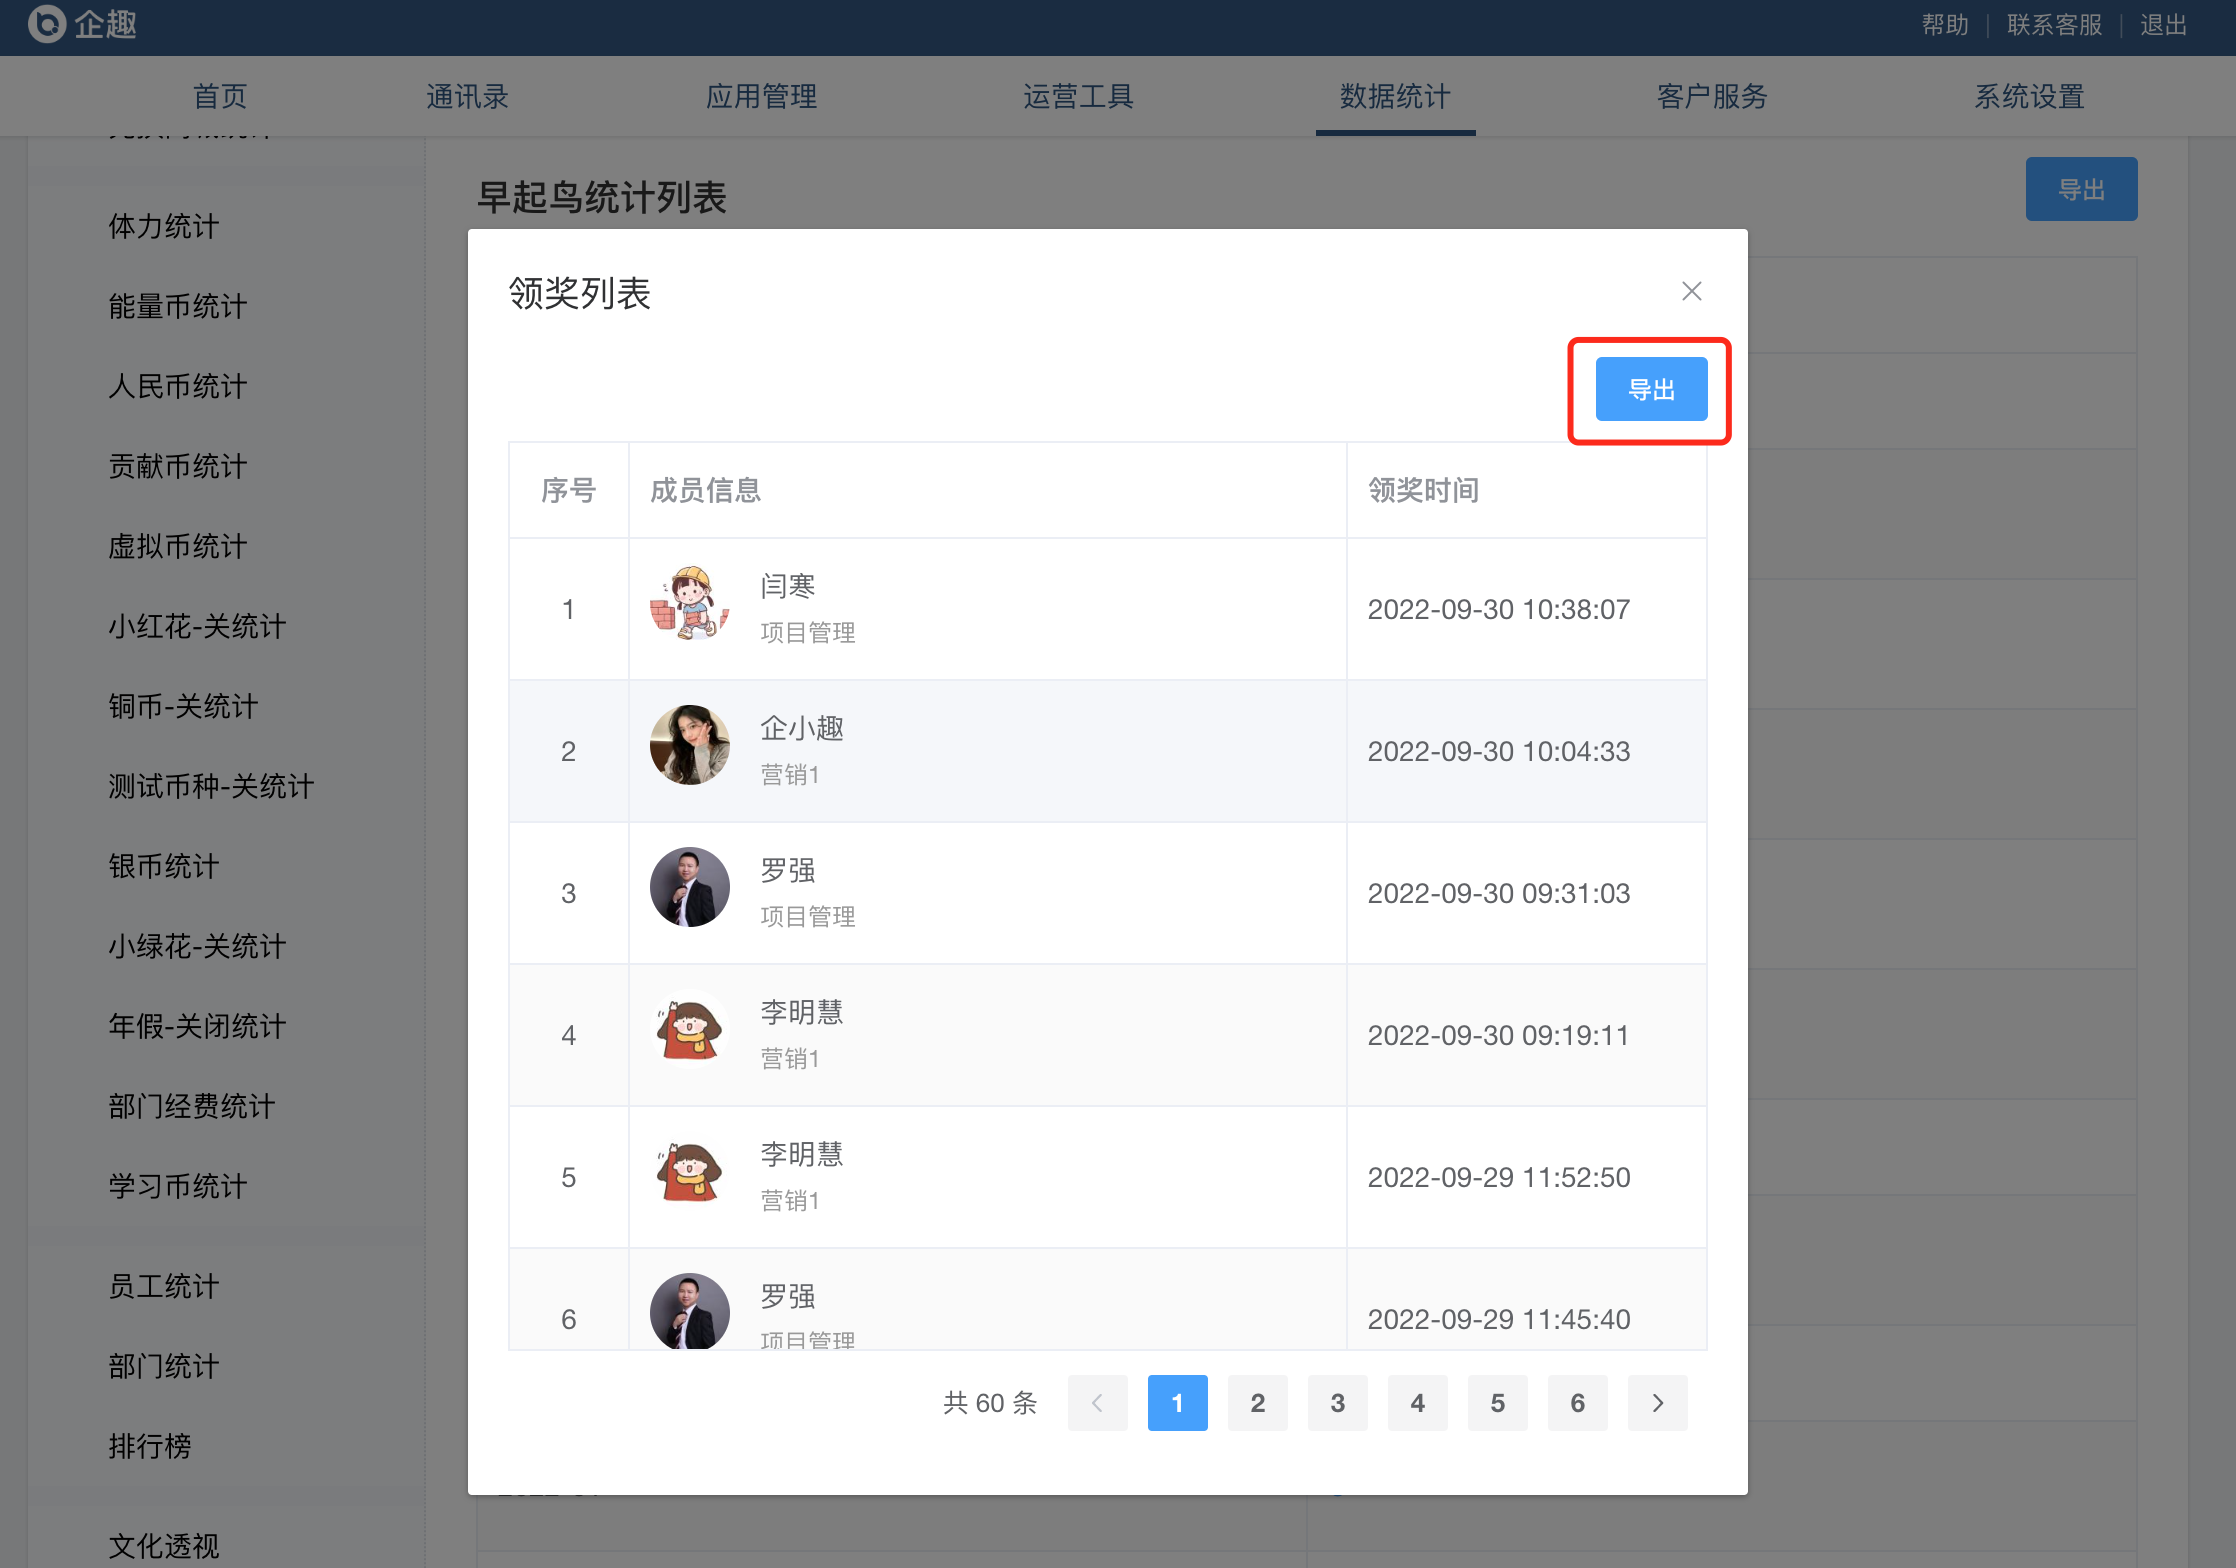Open the 数据统计 navigation tab

(1395, 96)
